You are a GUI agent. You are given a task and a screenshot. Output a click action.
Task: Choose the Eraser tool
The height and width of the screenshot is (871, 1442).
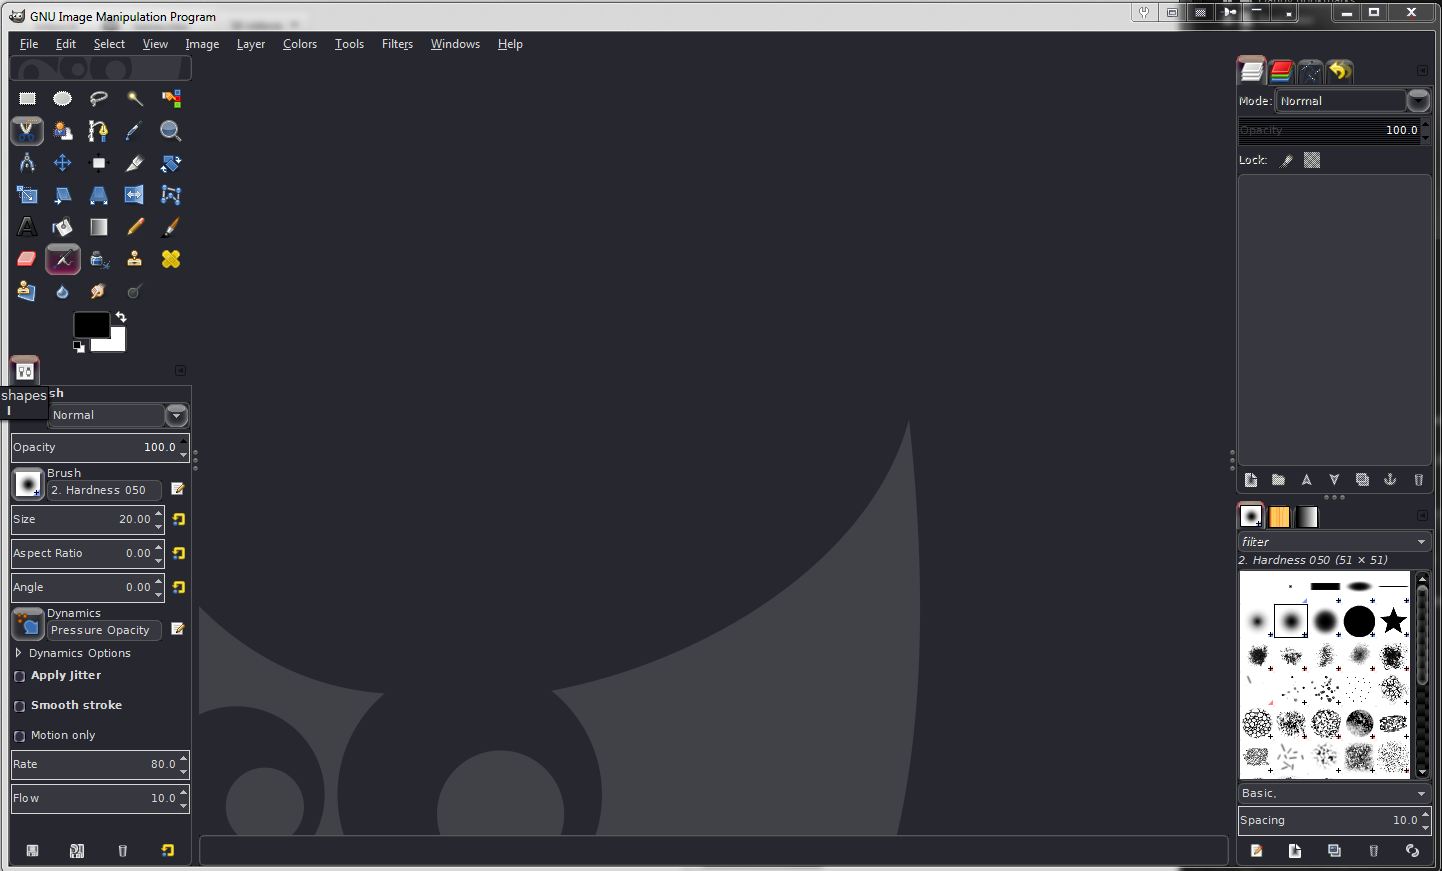[x=27, y=259]
